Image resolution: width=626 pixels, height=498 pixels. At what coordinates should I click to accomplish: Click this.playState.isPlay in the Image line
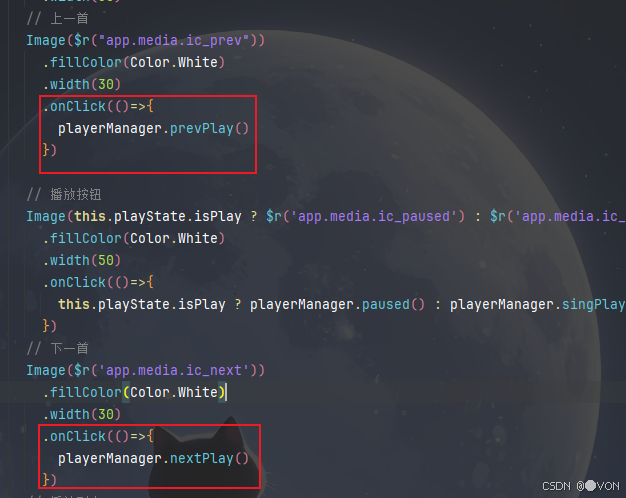(x=158, y=216)
